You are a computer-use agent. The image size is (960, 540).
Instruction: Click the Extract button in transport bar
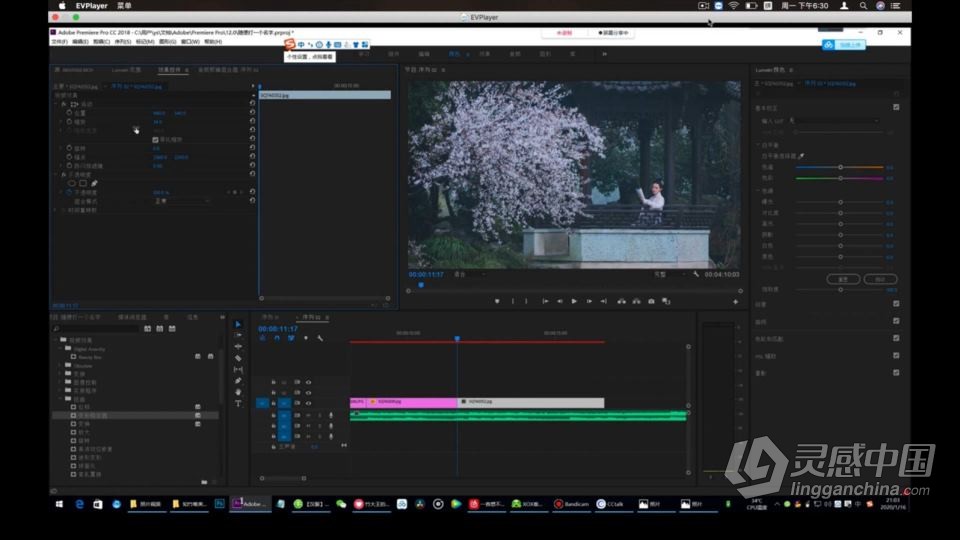tap(636, 301)
